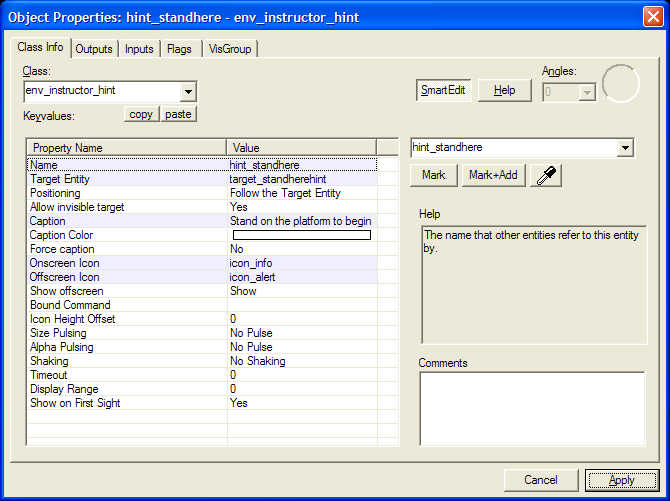Click the icon_info value
670x501 pixels.
[x=250, y=263]
